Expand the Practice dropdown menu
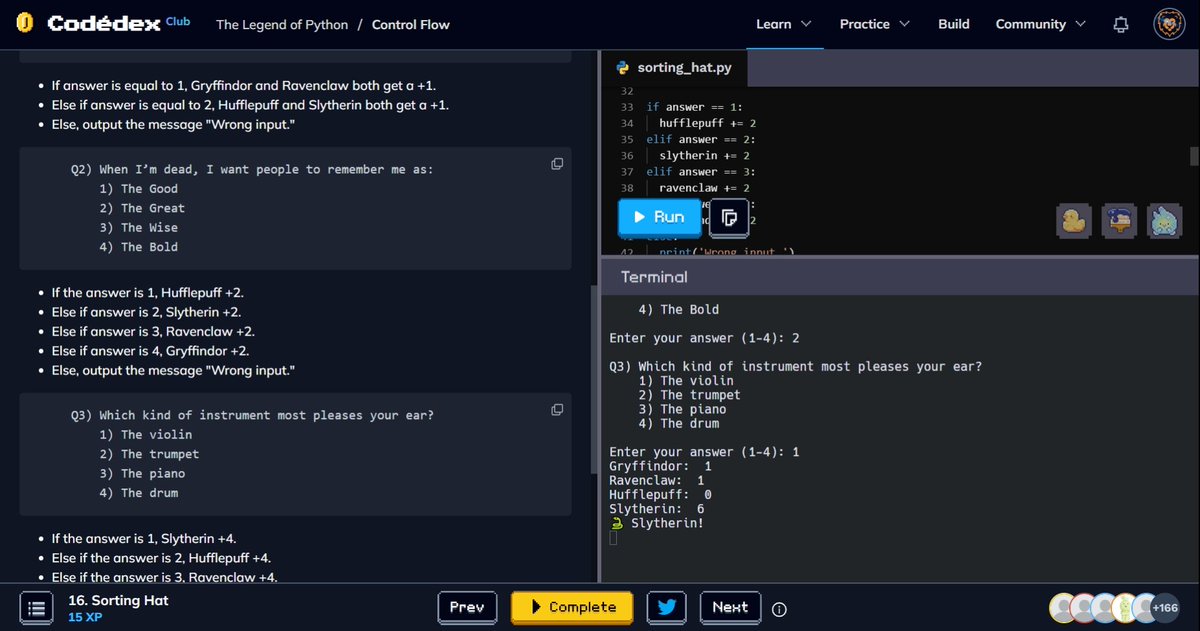This screenshot has width=1200, height=631. click(x=874, y=24)
